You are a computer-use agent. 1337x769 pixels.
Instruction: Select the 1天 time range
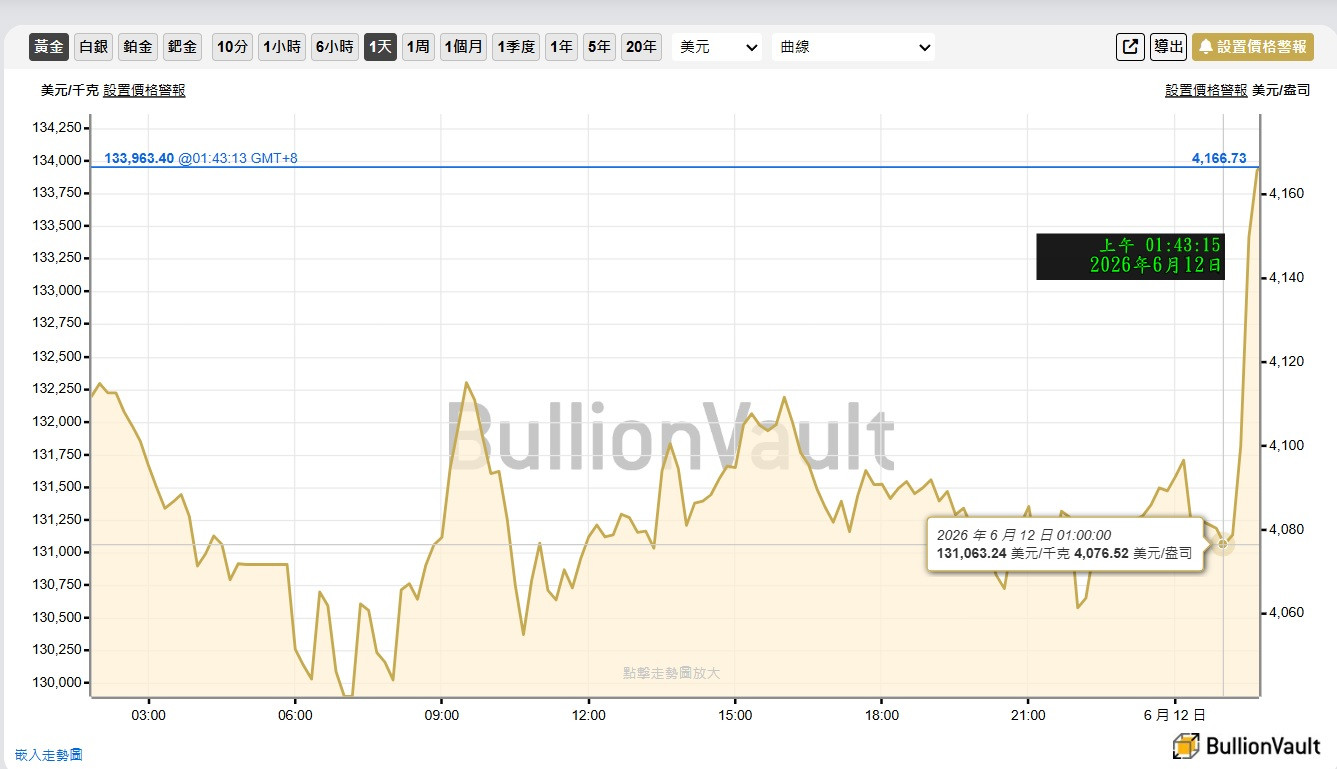tap(381, 47)
